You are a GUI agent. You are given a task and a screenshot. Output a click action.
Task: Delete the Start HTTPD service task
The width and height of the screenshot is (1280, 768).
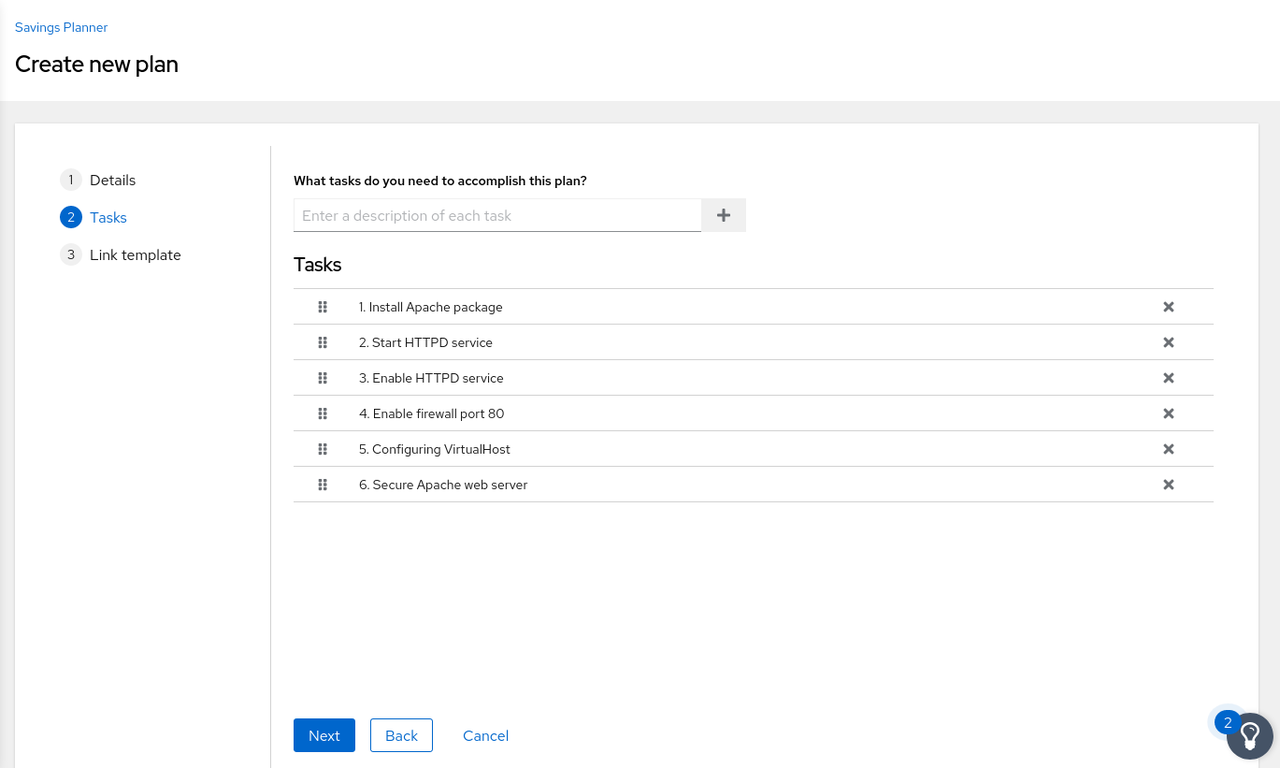pyautogui.click(x=1168, y=342)
